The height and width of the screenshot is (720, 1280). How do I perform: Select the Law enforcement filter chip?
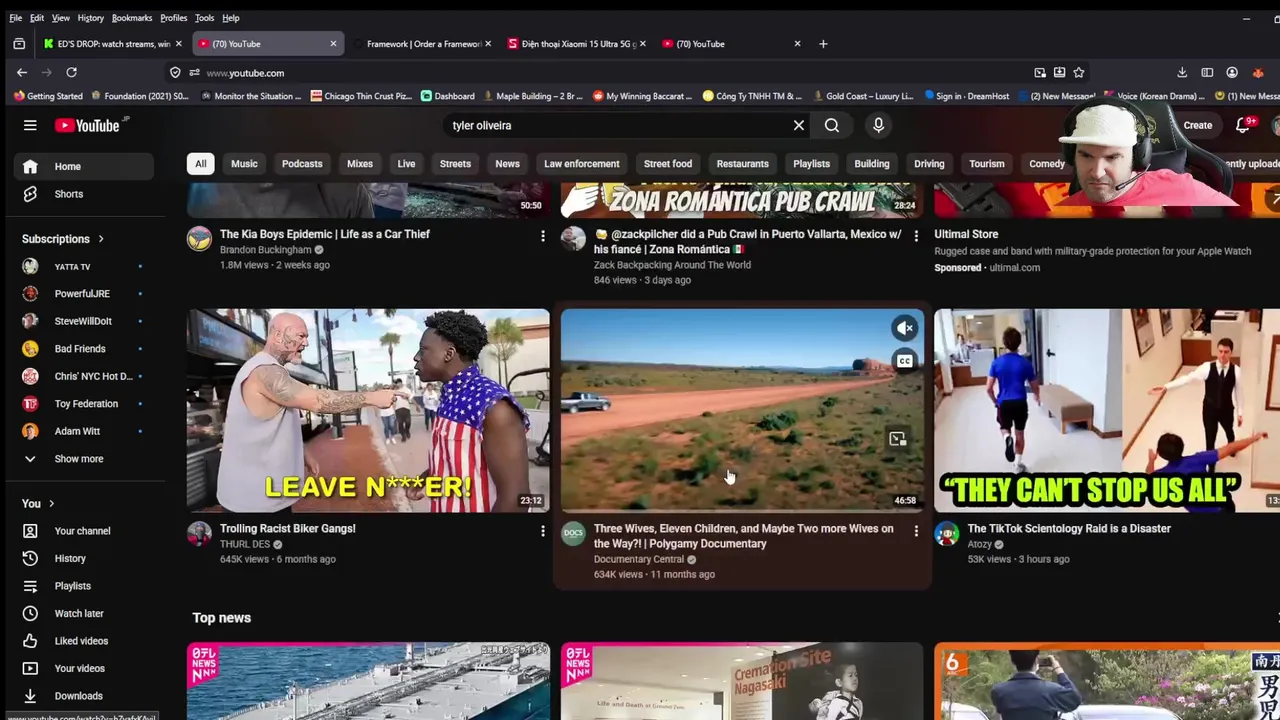582,164
